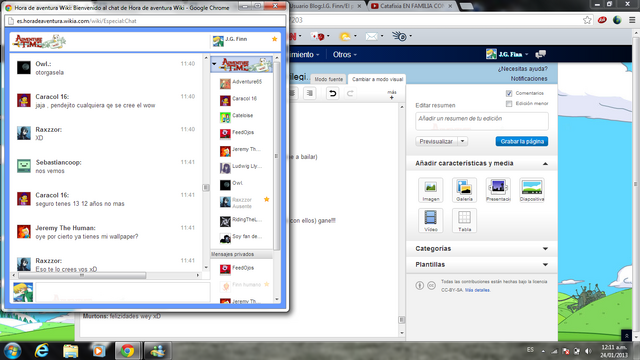Bookmark this page with the star icon
Image resolution: width=640 pixels, height=360 pixels.
[587, 20]
